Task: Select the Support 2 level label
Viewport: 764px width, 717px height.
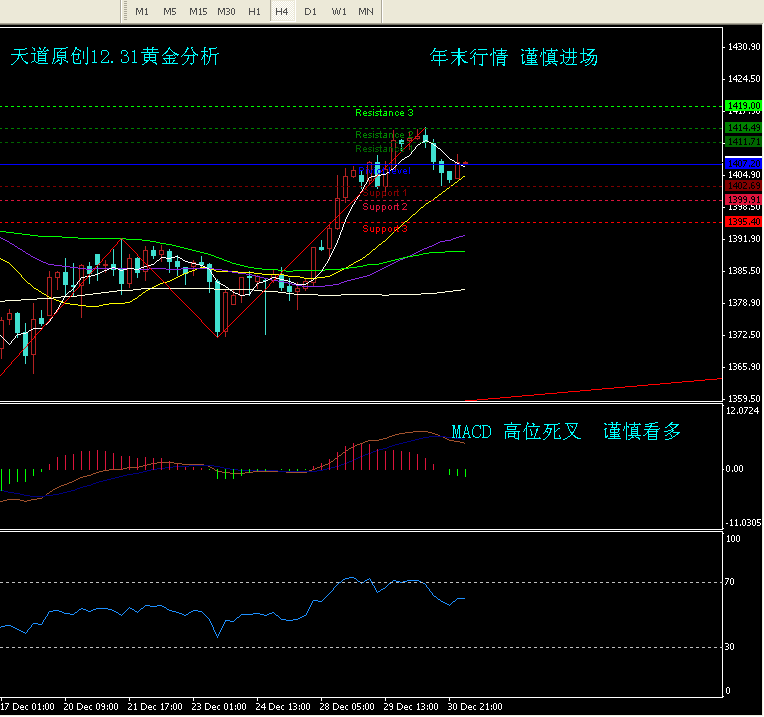Action: (x=385, y=207)
